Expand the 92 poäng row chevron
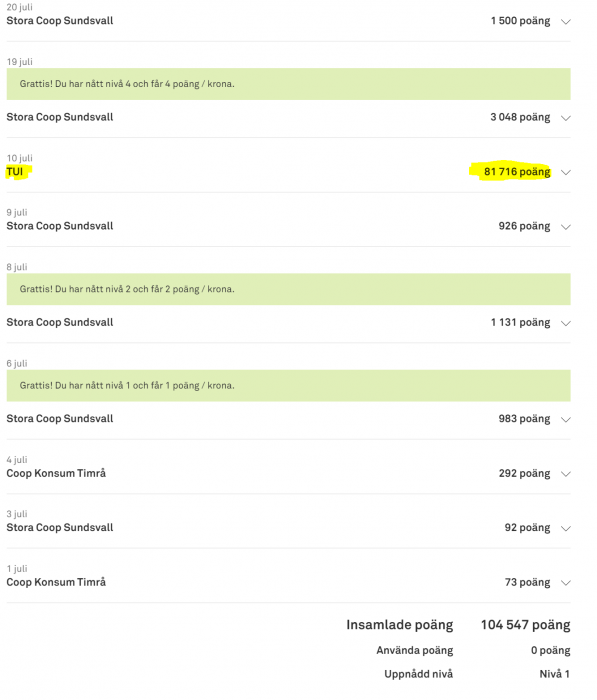This screenshot has width=597, height=700. coord(566,529)
